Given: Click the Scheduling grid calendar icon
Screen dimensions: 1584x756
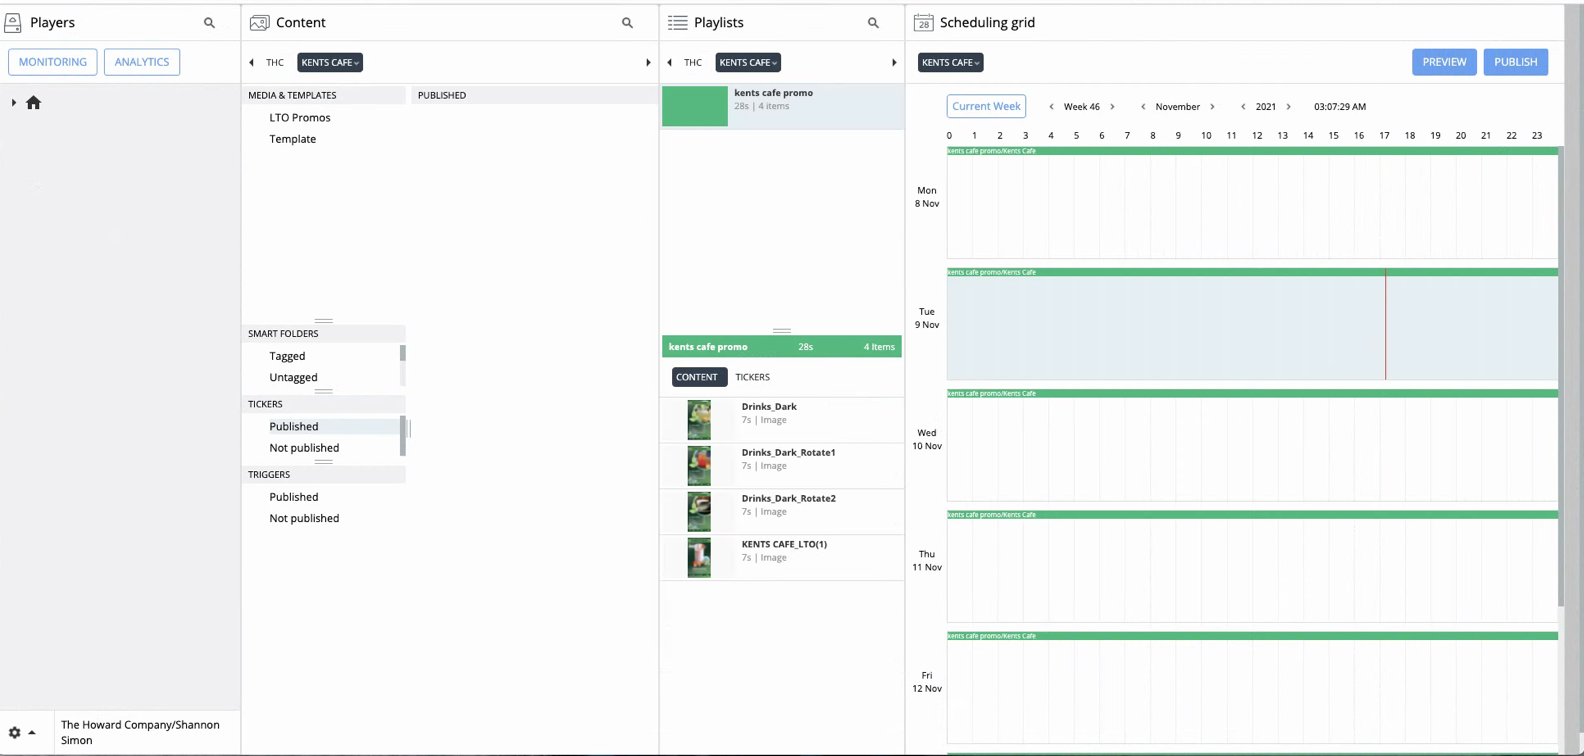Looking at the screenshot, I should (923, 22).
